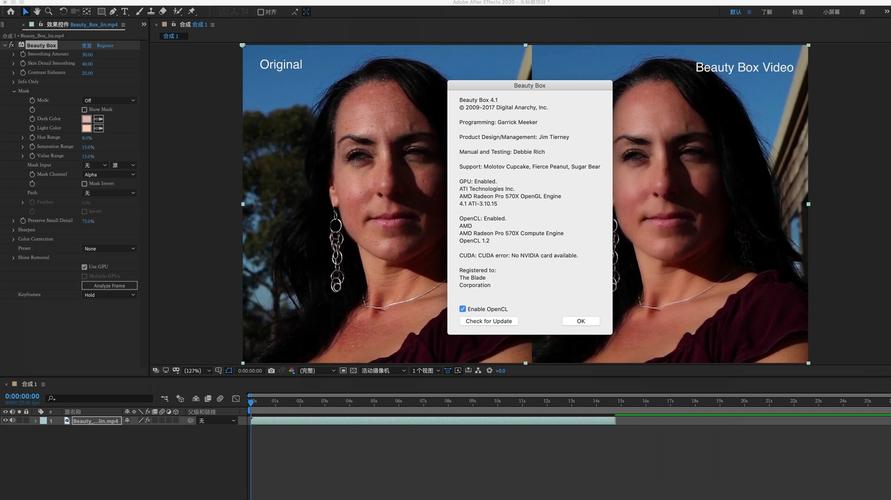The height and width of the screenshot is (500, 891).
Task: Toggle frame blending icon in timeline
Action: [208, 399]
